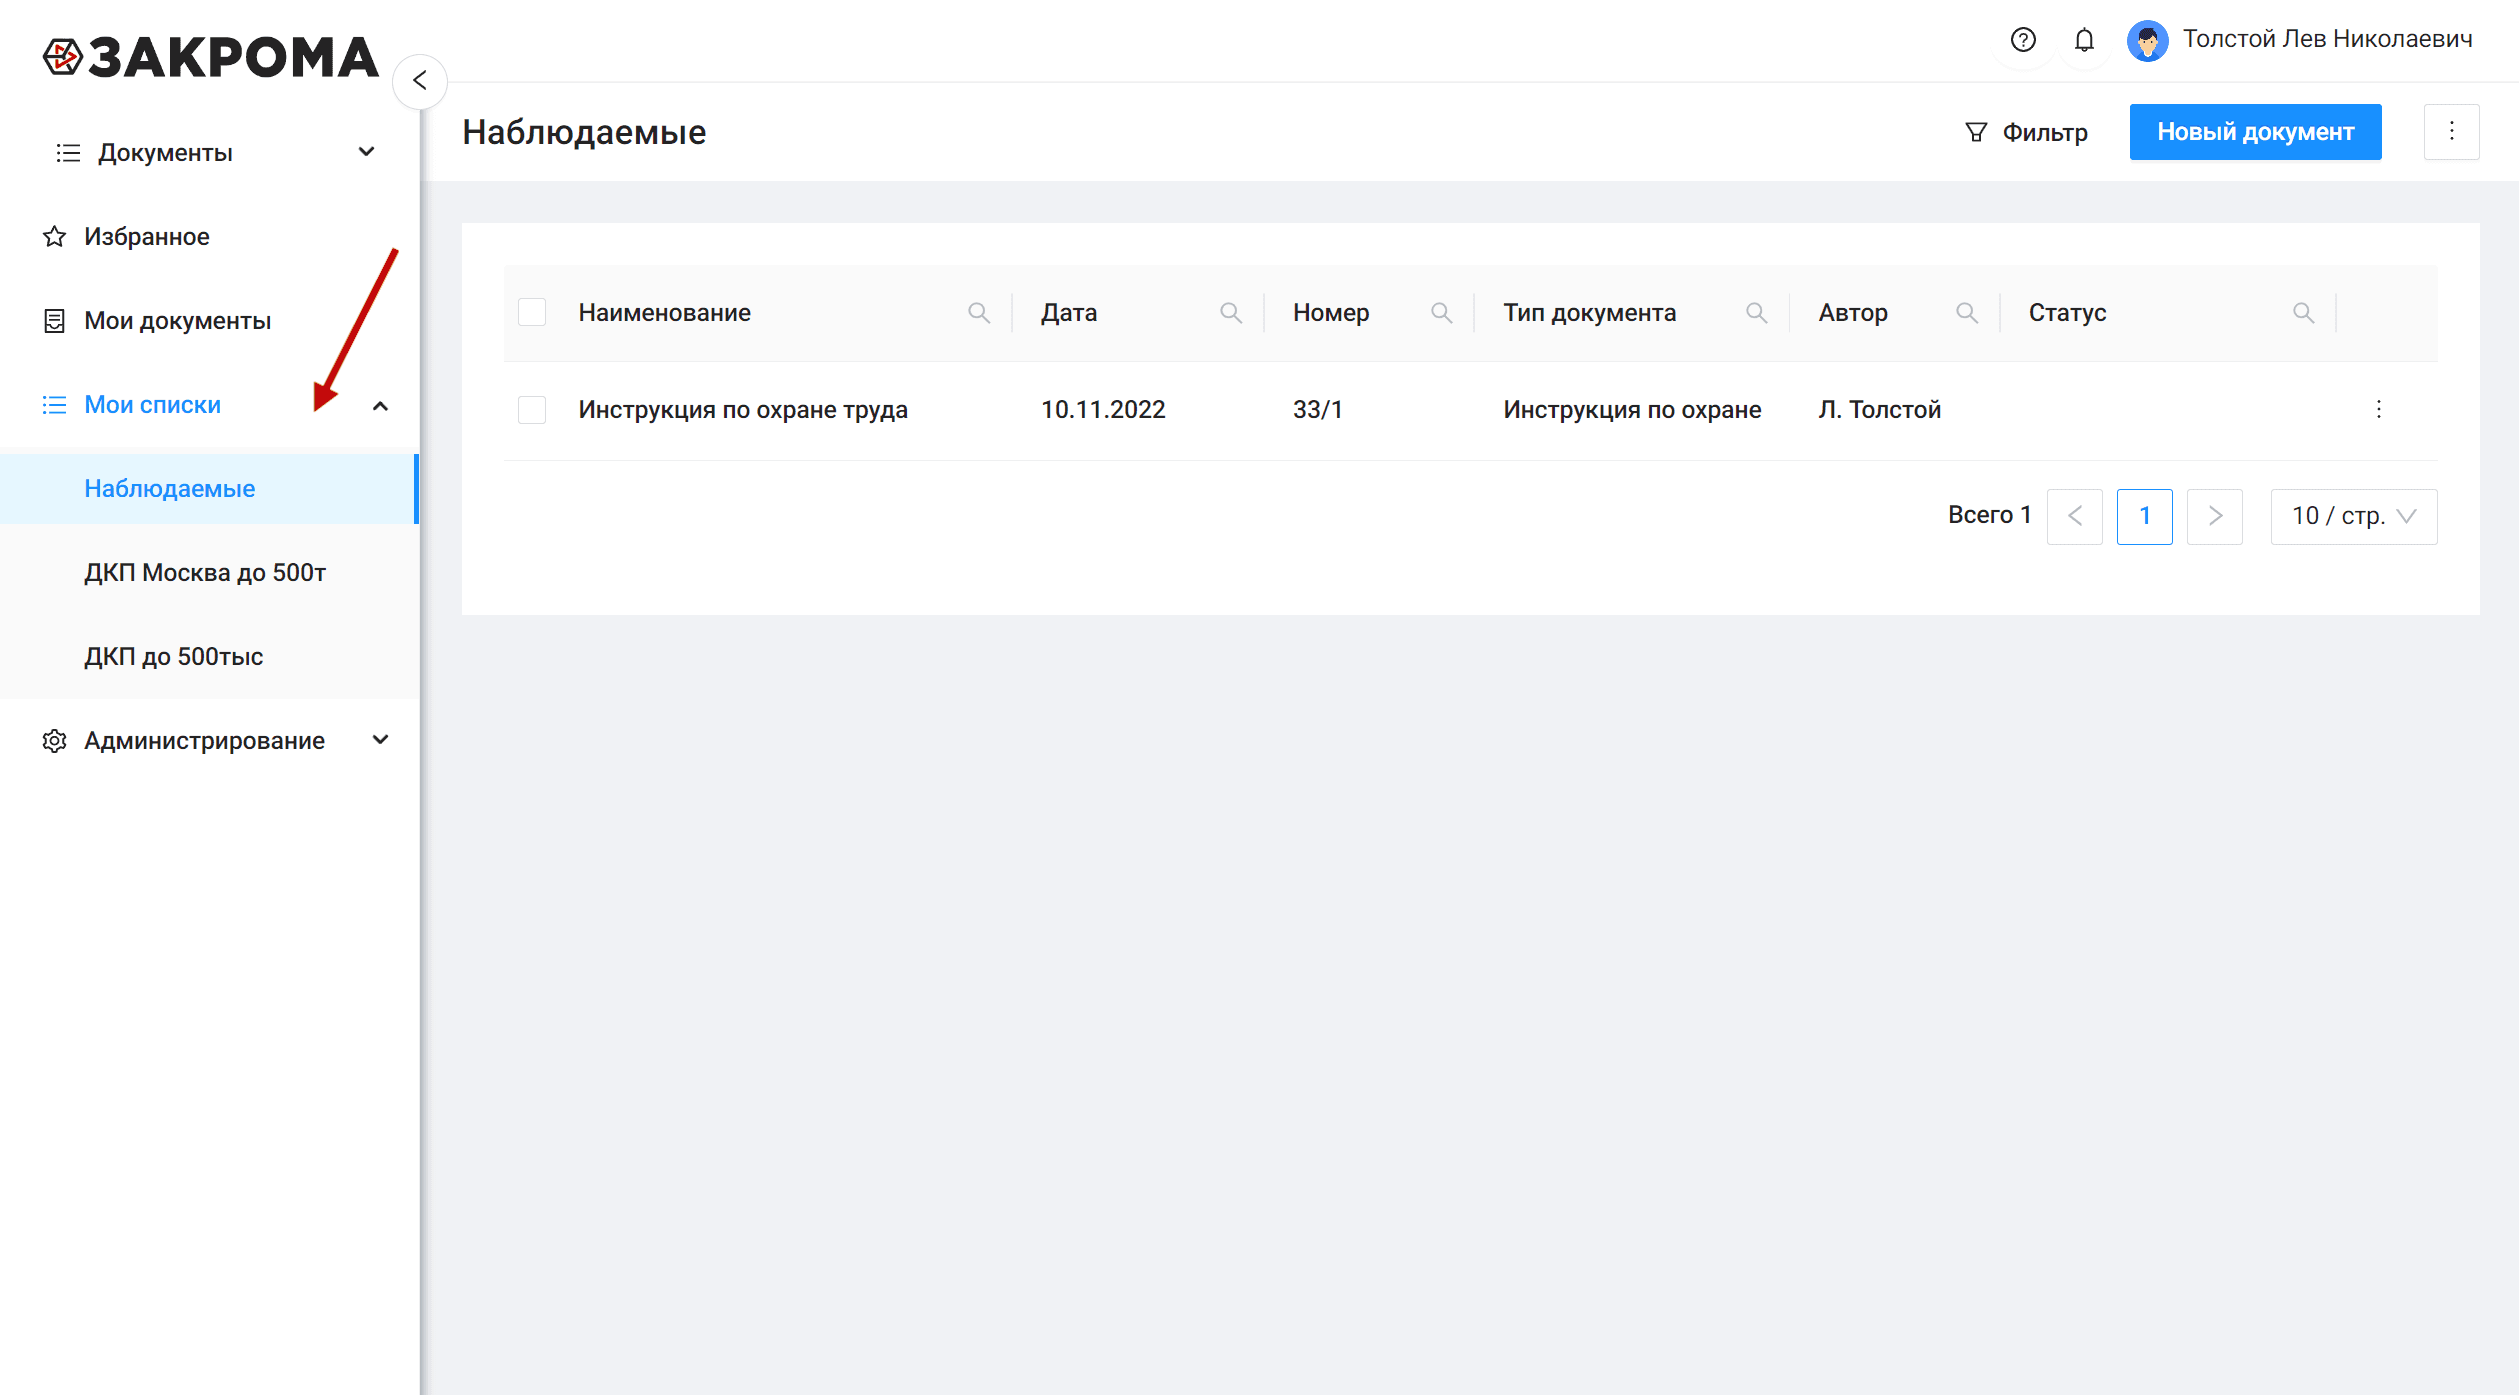Click the Всего 1 total label
Screen dimensions: 2519x1395
click(1989, 515)
